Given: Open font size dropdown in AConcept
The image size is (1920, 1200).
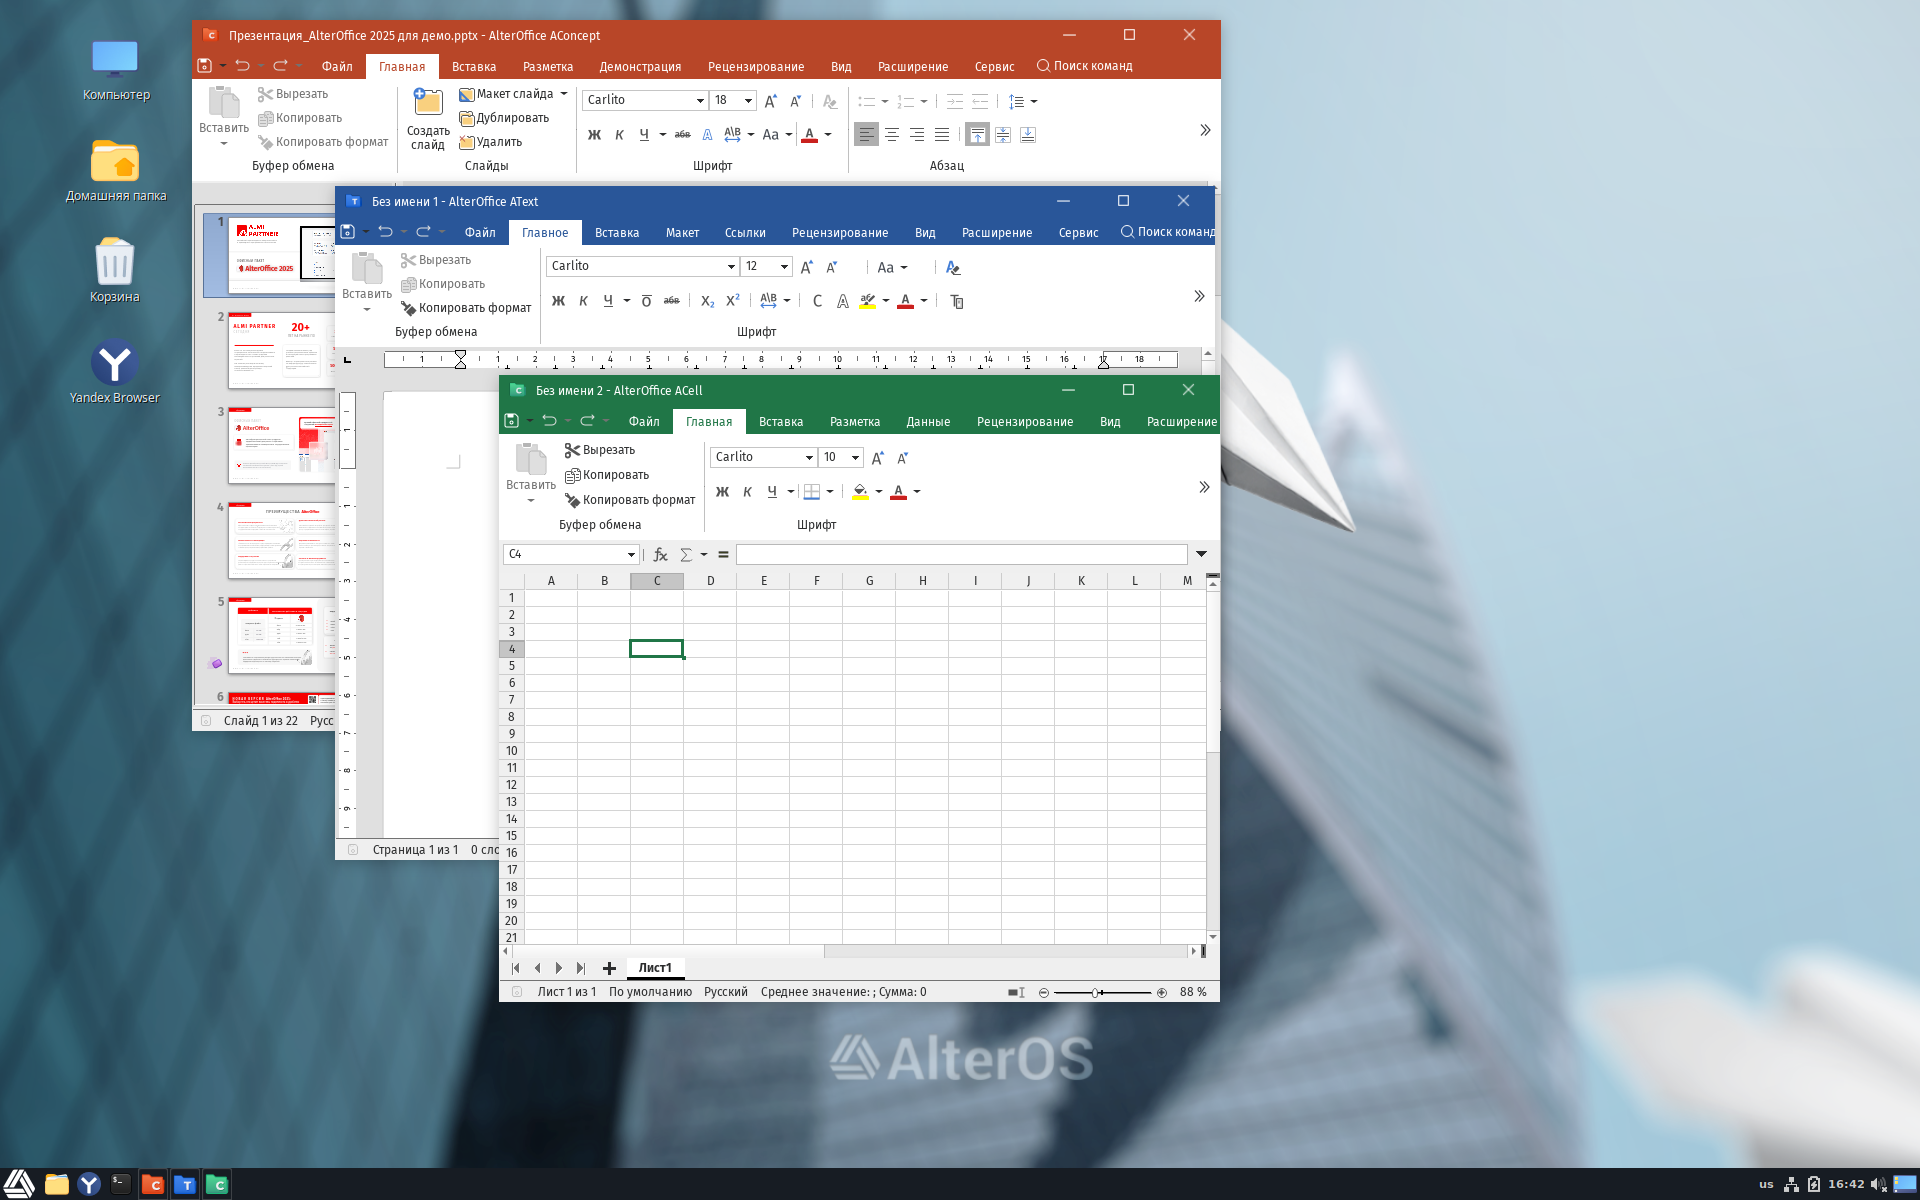Looking at the screenshot, I should point(748,101).
